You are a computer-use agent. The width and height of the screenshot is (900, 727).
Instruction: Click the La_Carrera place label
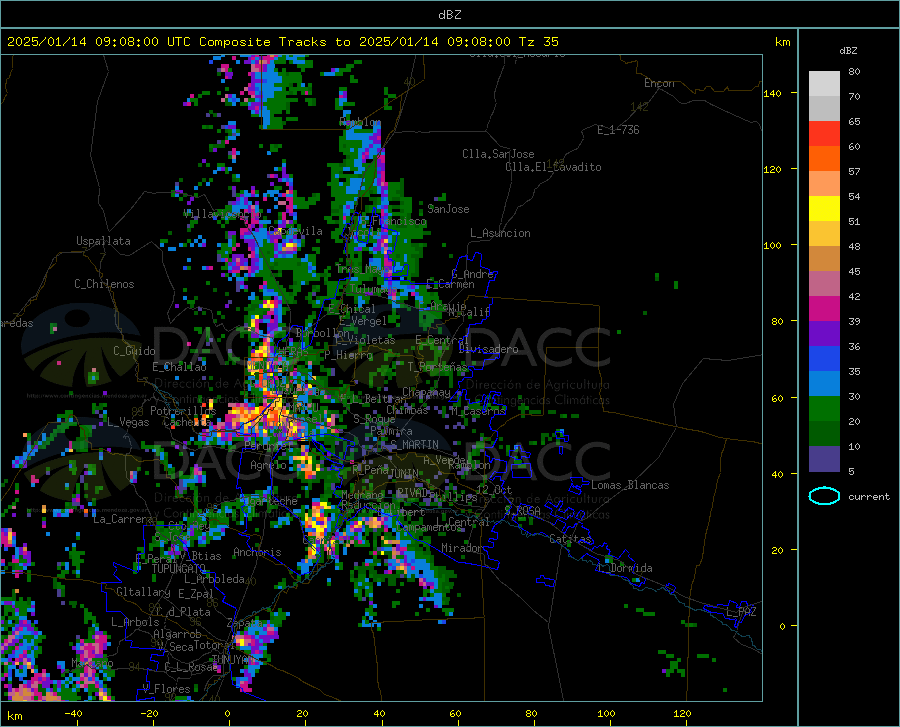pos(123,519)
